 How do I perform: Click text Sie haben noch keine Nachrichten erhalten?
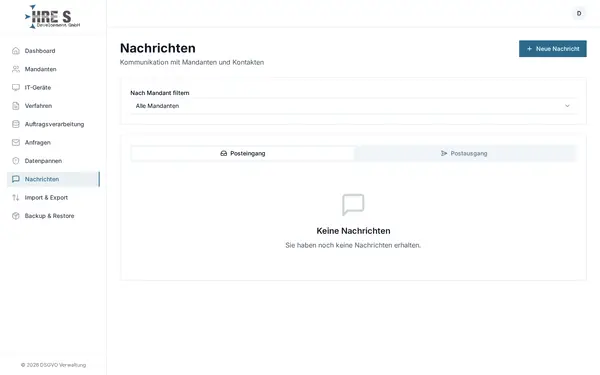point(353,245)
